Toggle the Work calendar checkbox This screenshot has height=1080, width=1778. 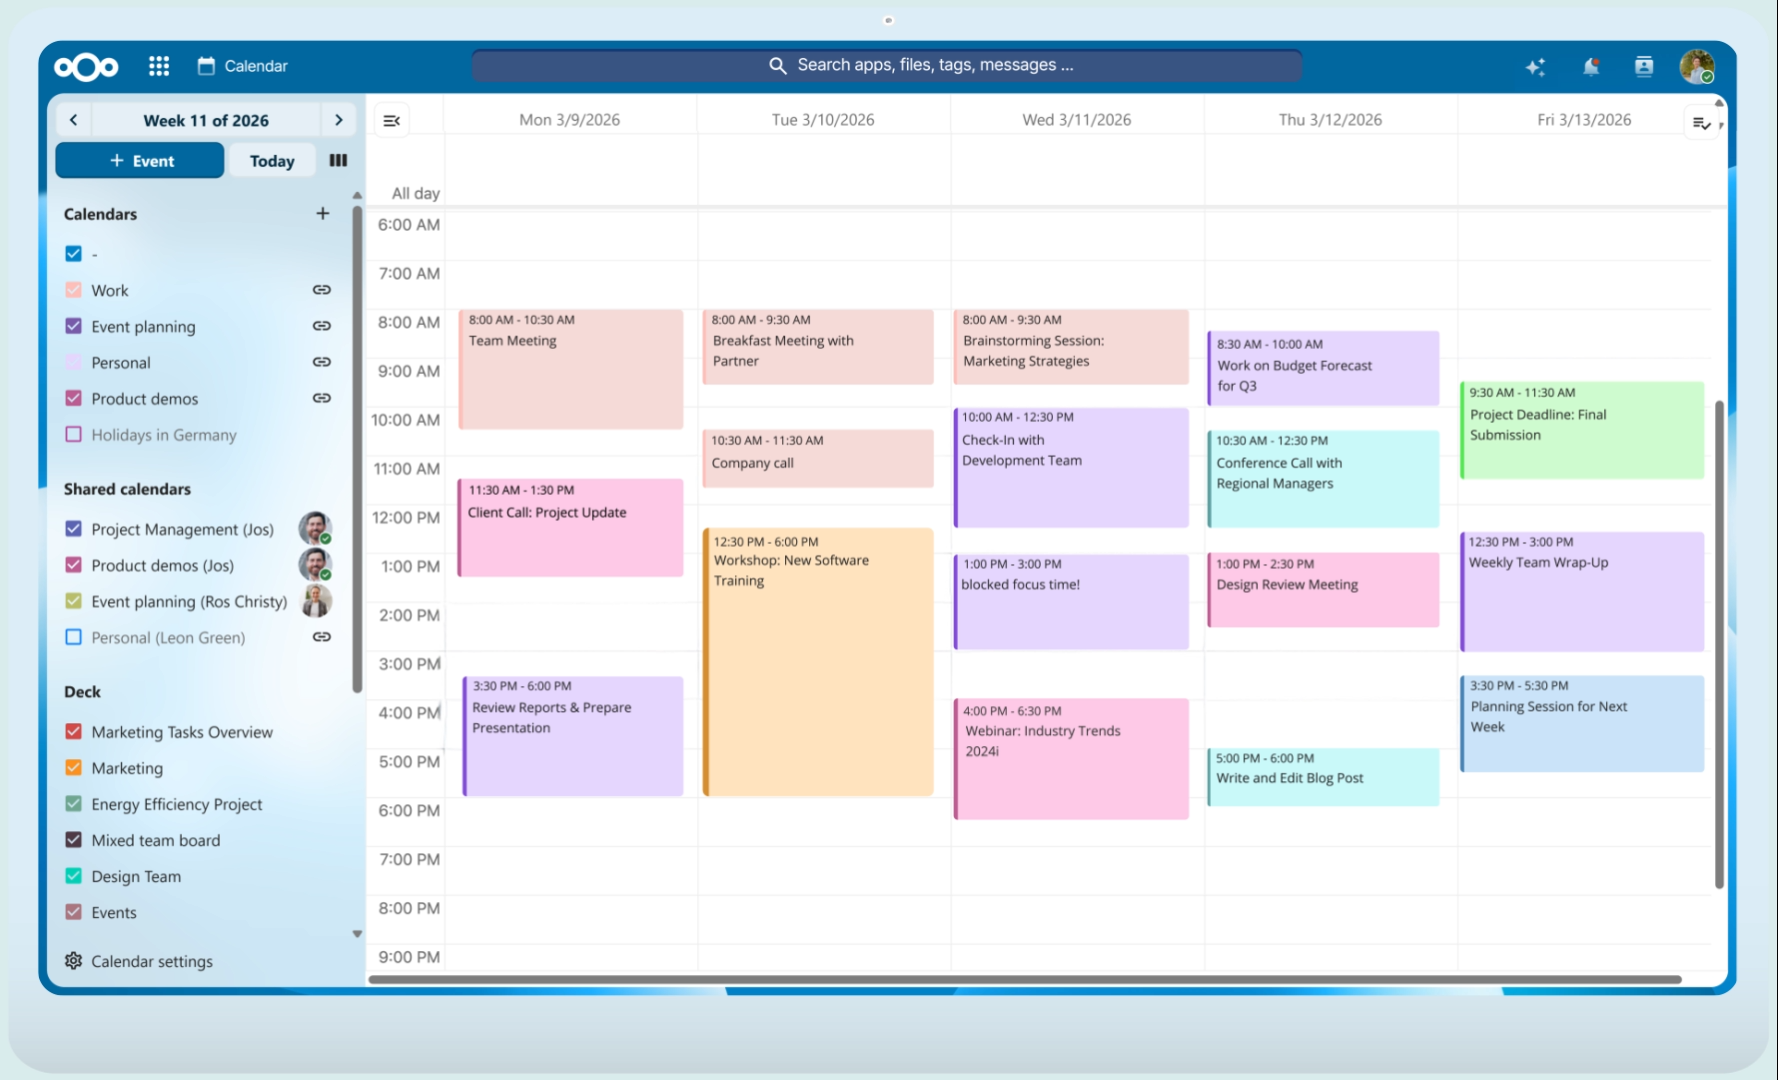(73, 290)
